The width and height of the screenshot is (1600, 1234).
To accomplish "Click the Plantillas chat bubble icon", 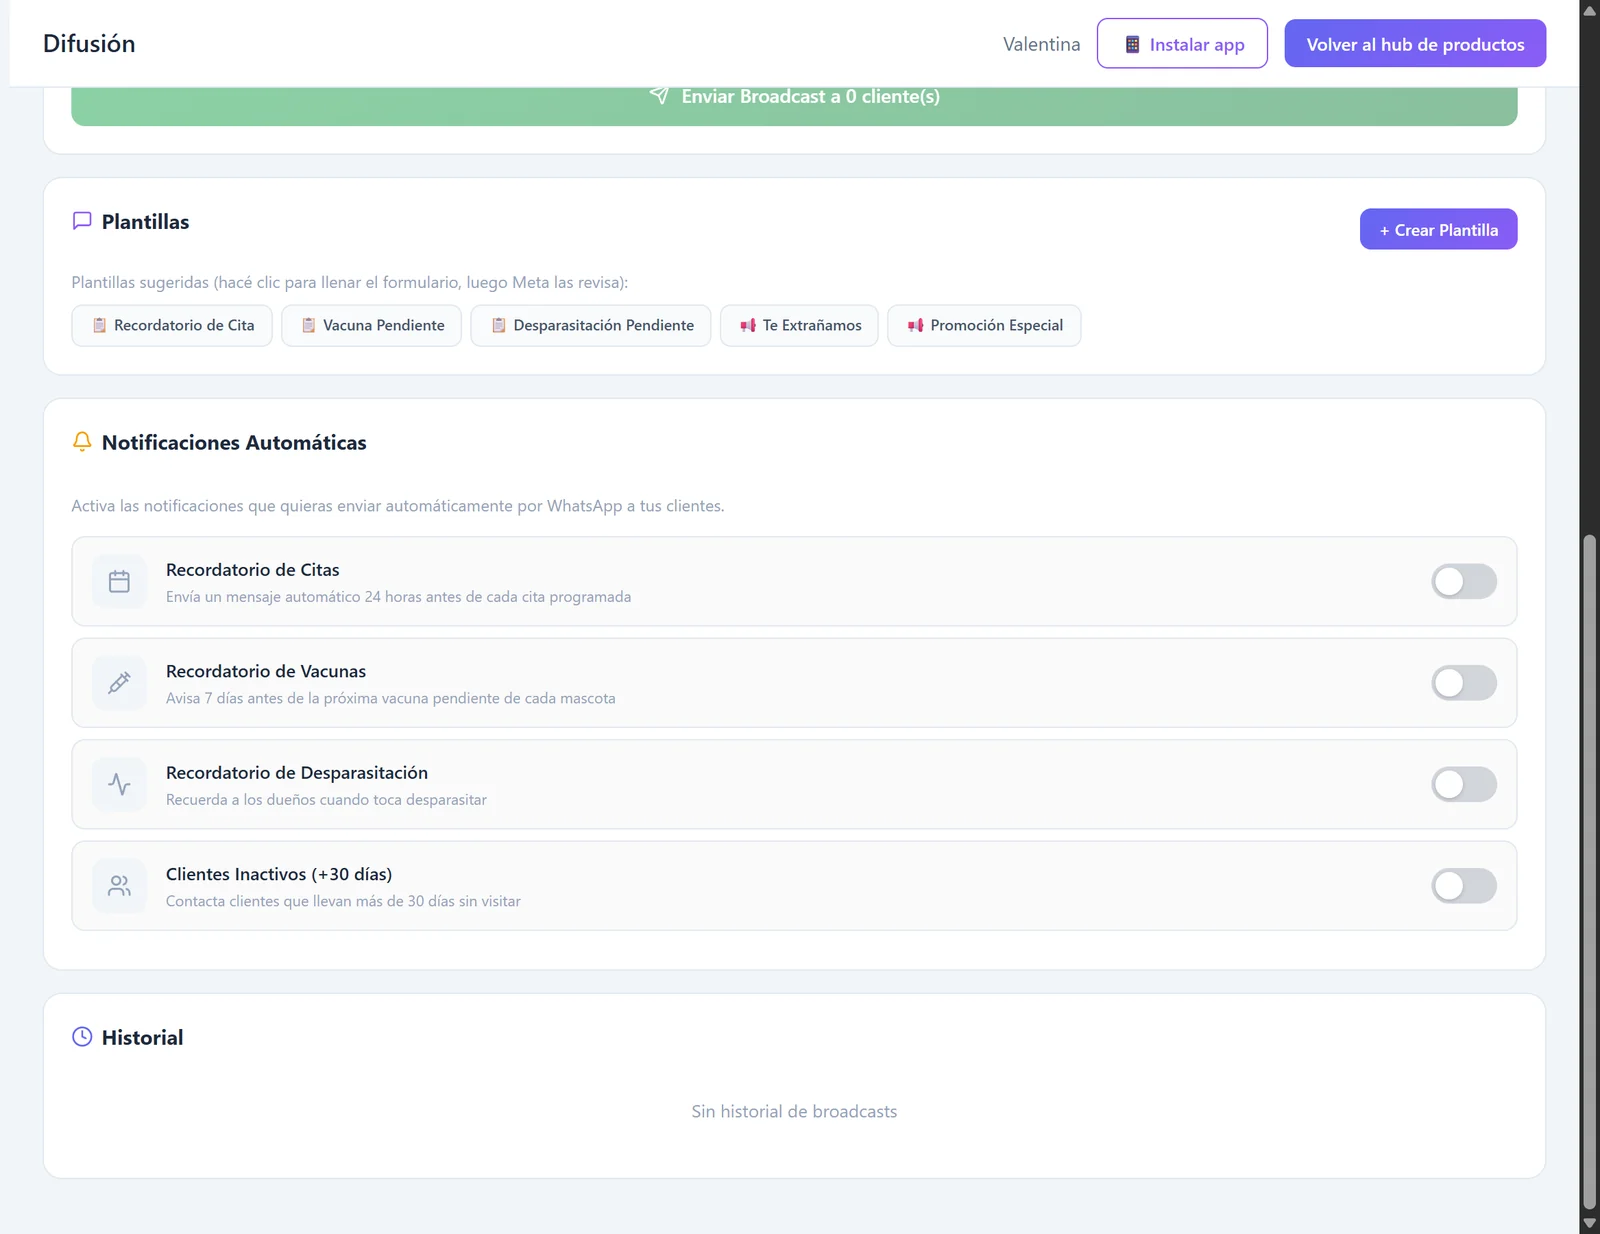I will click(82, 221).
